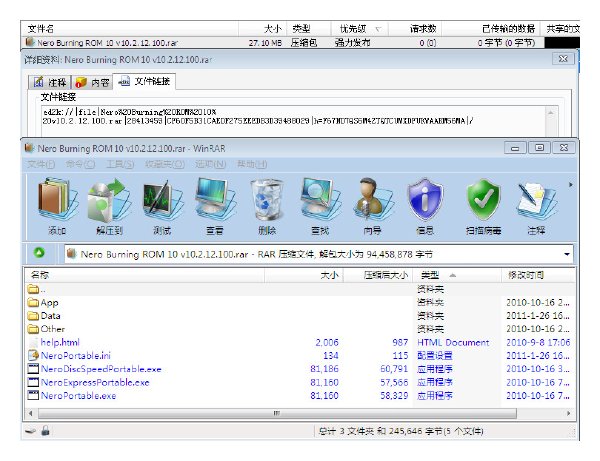The image size is (600, 461).
Task: Click the details panel scrollbar up arrow
Action: coord(551,113)
